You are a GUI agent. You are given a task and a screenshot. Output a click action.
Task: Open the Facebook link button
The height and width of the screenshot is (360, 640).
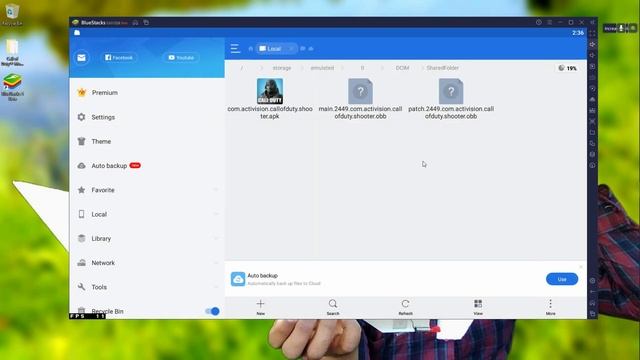119,58
